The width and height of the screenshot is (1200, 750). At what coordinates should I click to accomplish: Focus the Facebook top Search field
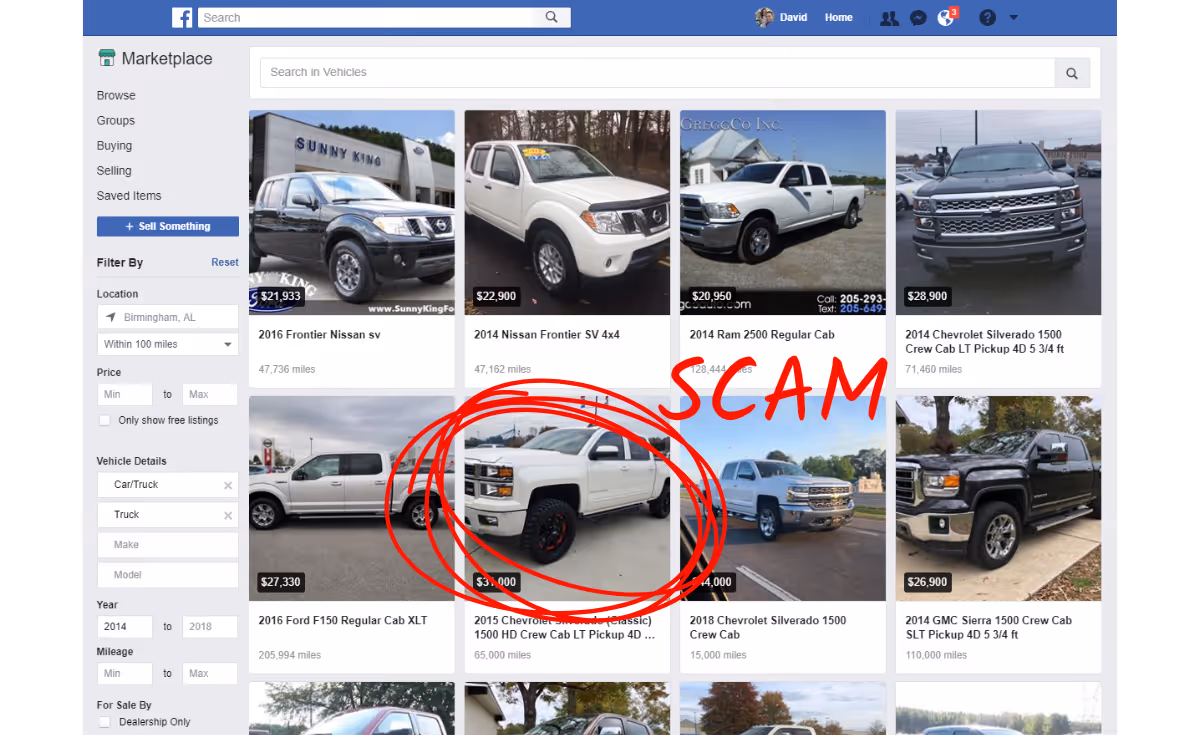pyautogui.click(x=384, y=17)
